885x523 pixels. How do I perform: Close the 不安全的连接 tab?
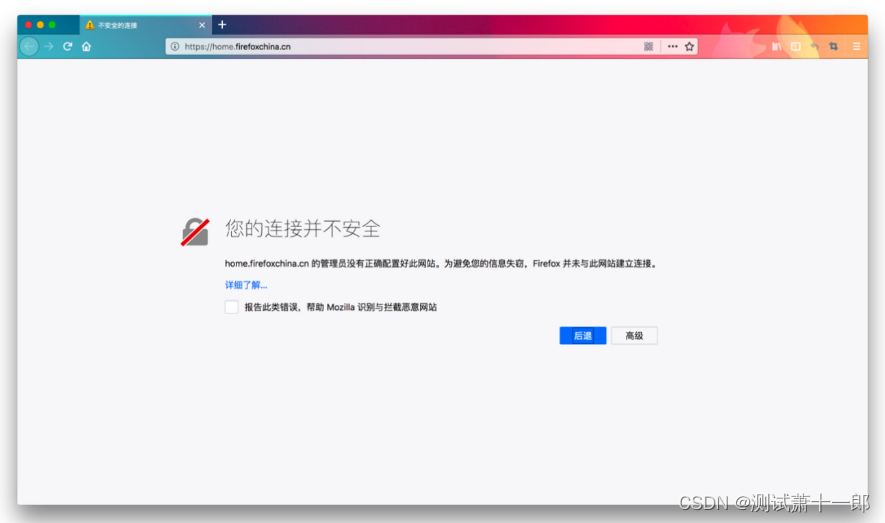coord(202,25)
